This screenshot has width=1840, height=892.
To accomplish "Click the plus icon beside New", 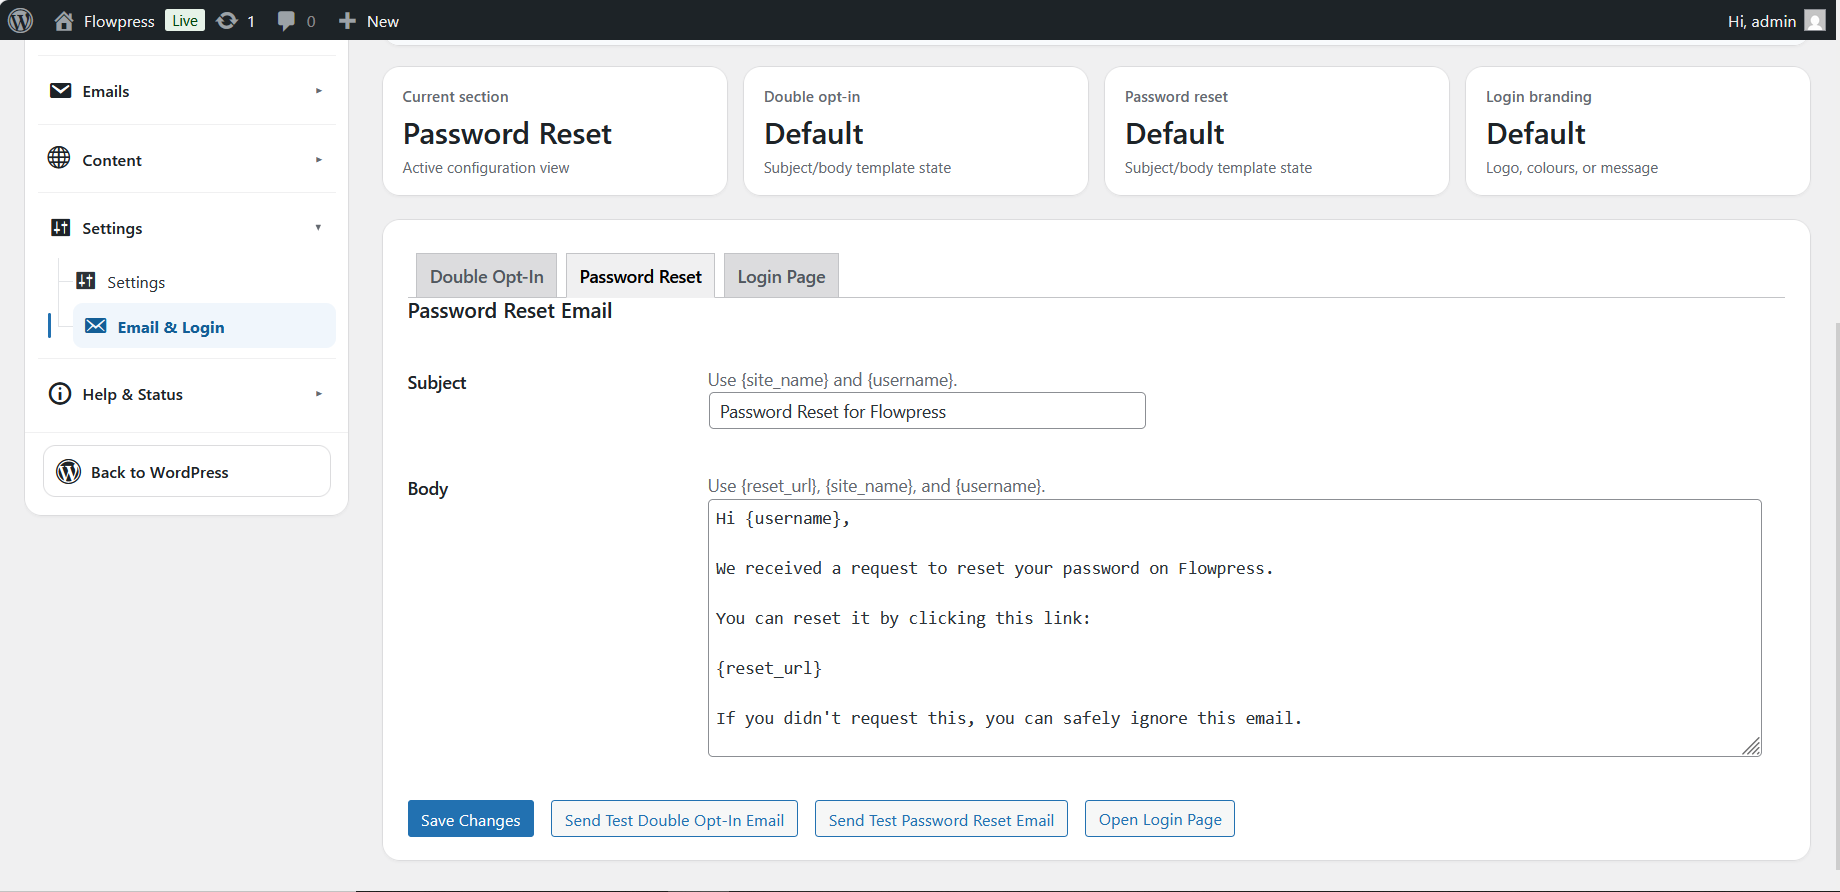I will coord(347,21).
